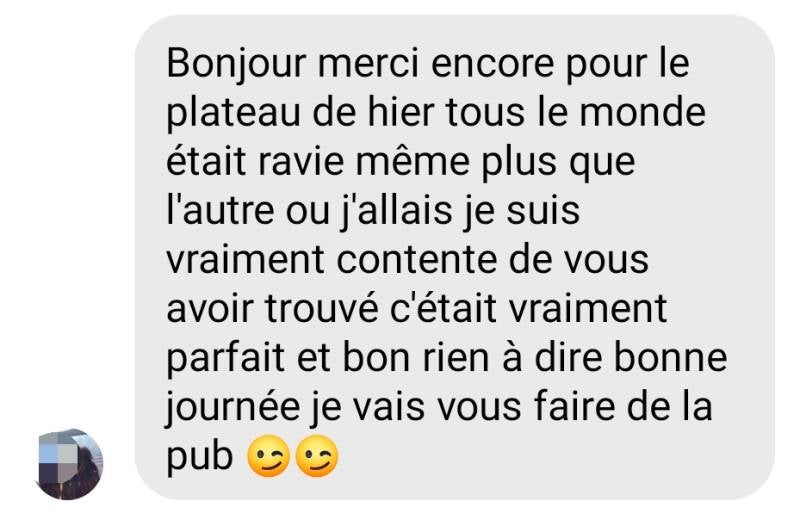Click the word "Bonjour" in the message

(237, 65)
